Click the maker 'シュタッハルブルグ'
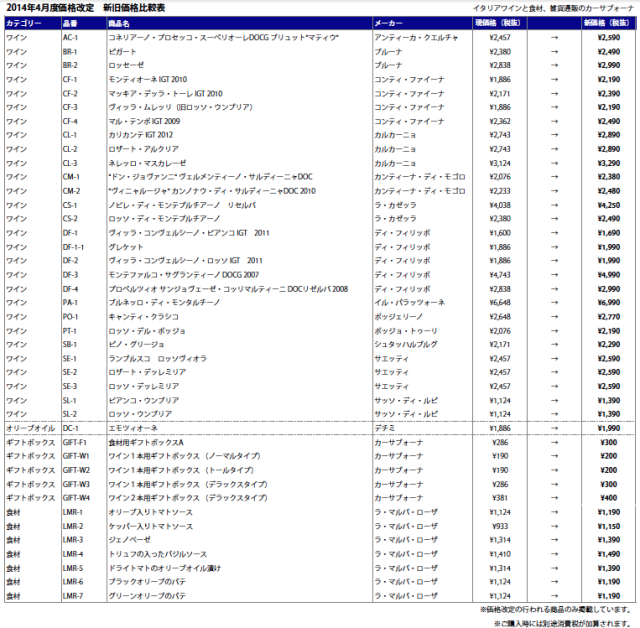Image resolution: width=640 pixels, height=628 pixels. click(x=406, y=345)
